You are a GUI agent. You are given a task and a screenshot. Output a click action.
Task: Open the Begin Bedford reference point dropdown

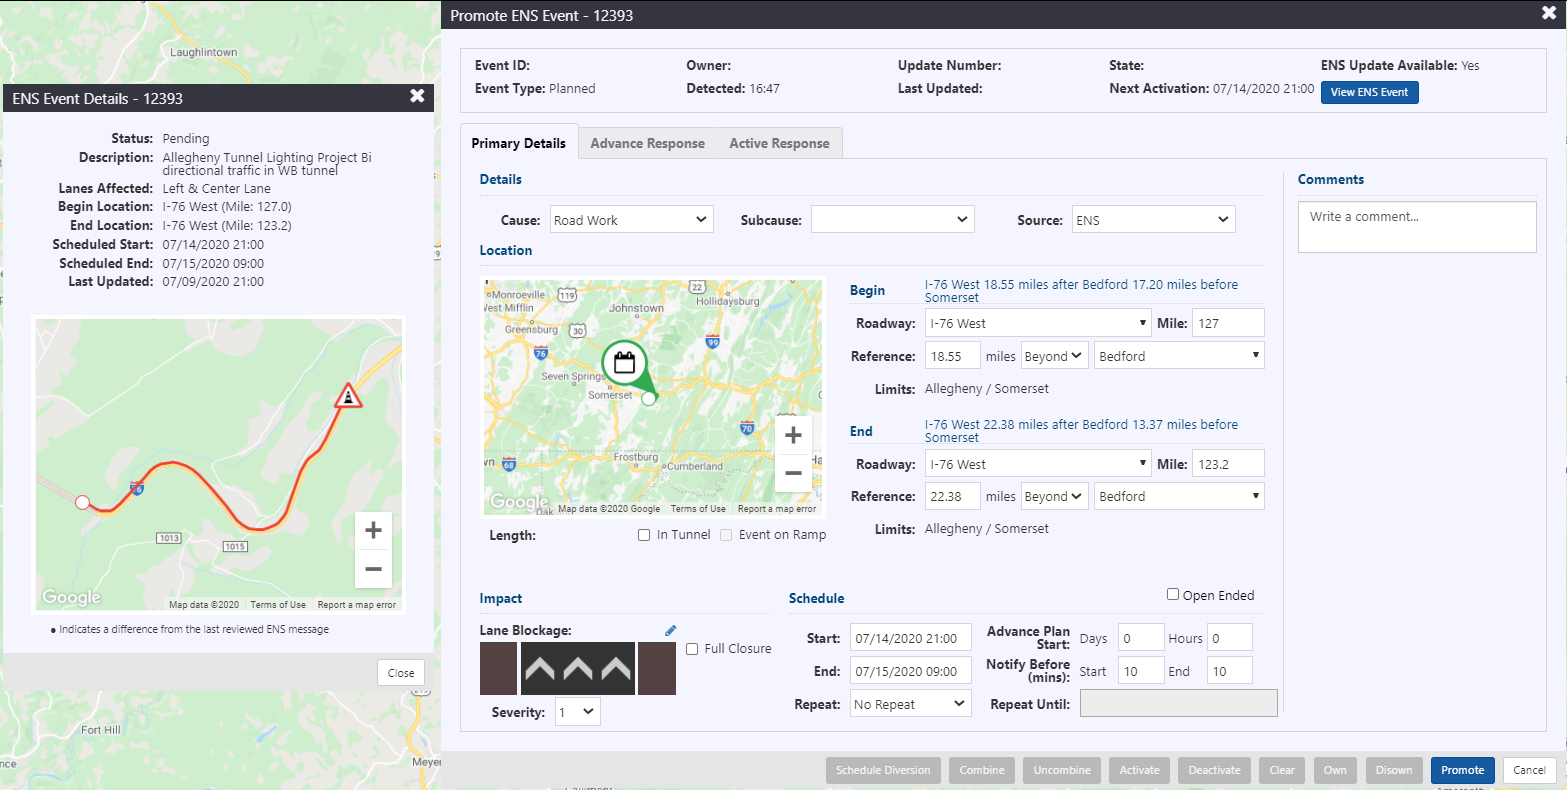1179,356
